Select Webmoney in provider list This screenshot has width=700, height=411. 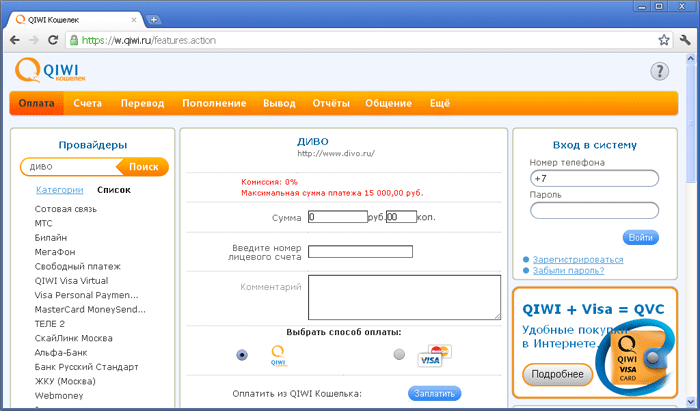(x=59, y=395)
